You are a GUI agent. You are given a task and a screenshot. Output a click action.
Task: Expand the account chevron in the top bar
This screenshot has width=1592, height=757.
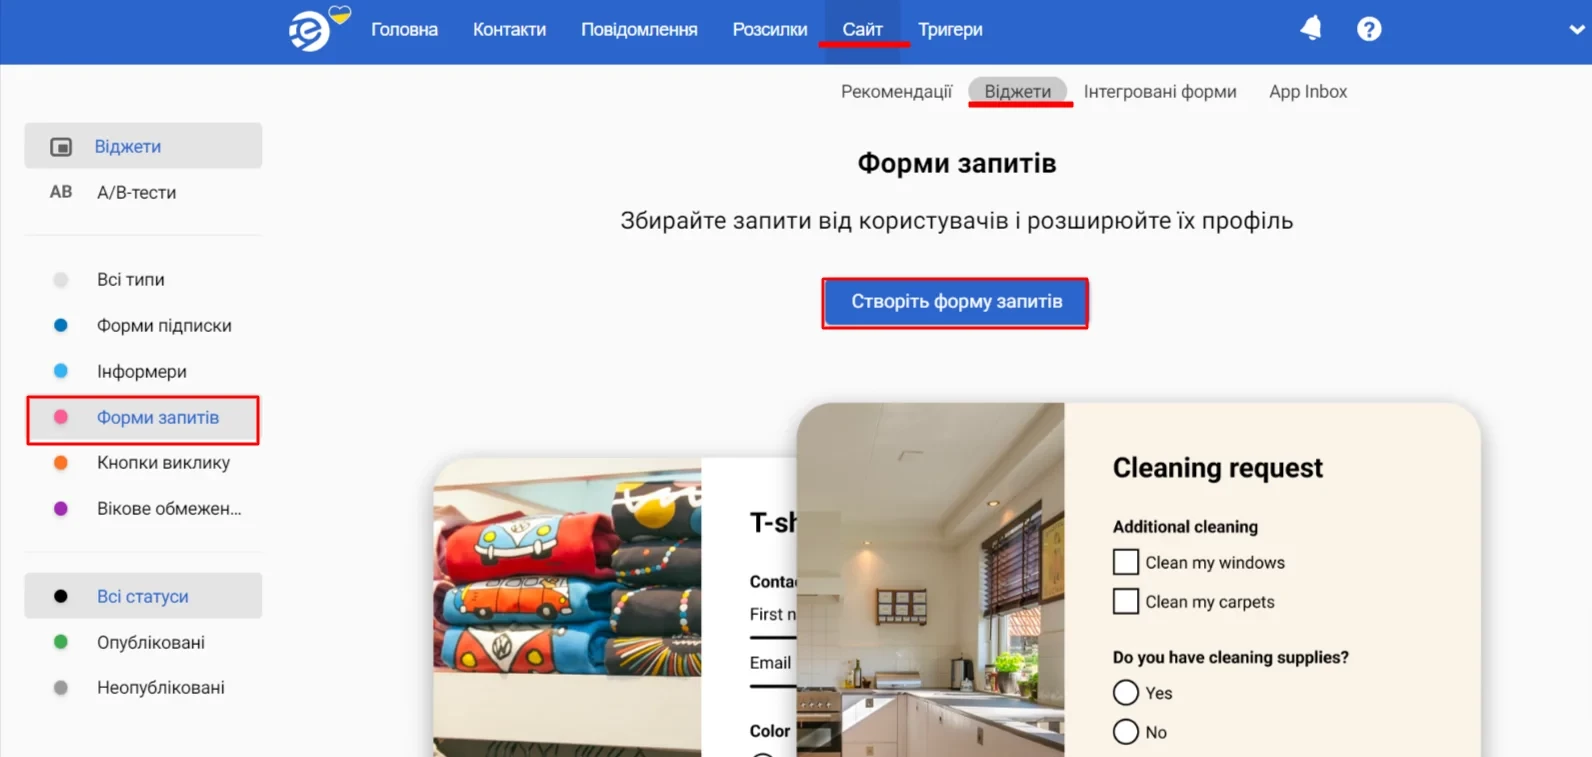point(1578,29)
